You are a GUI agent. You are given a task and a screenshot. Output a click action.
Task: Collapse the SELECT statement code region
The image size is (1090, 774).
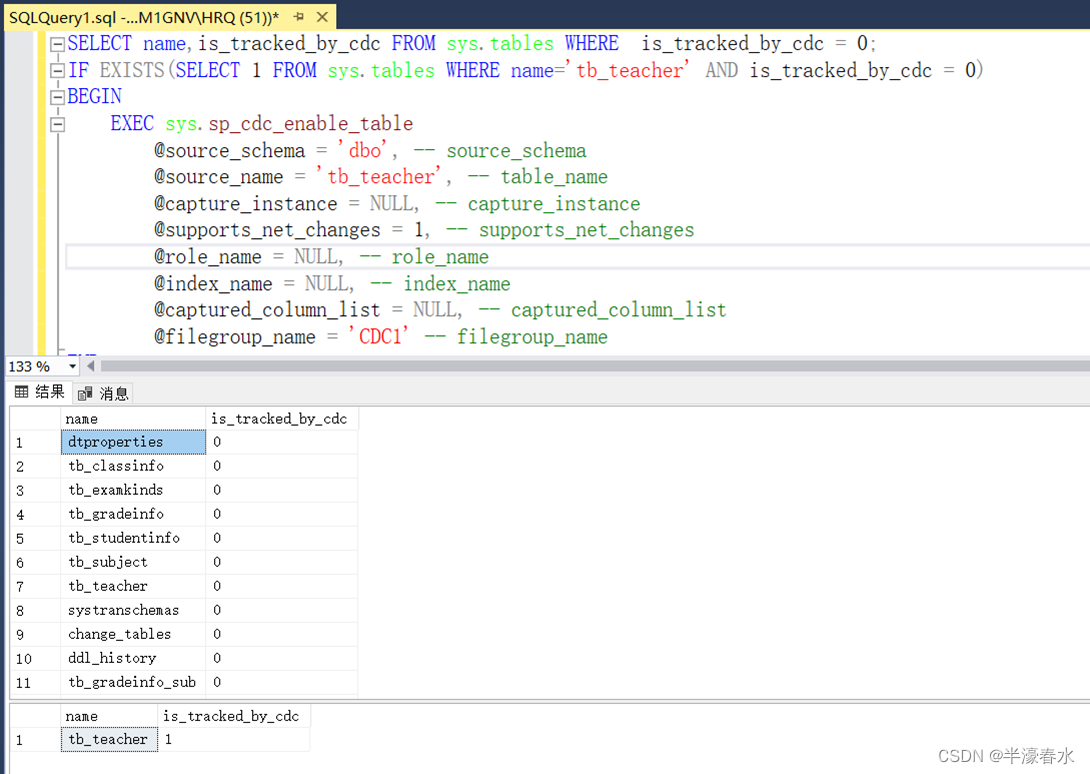[57, 42]
